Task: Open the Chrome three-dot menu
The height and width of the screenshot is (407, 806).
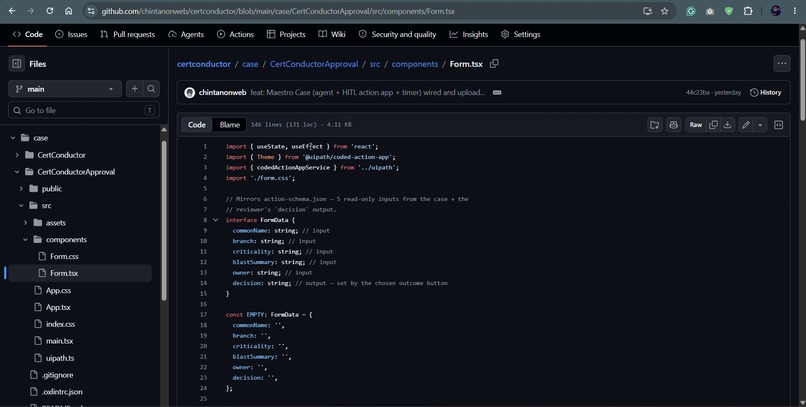Action: [794, 11]
